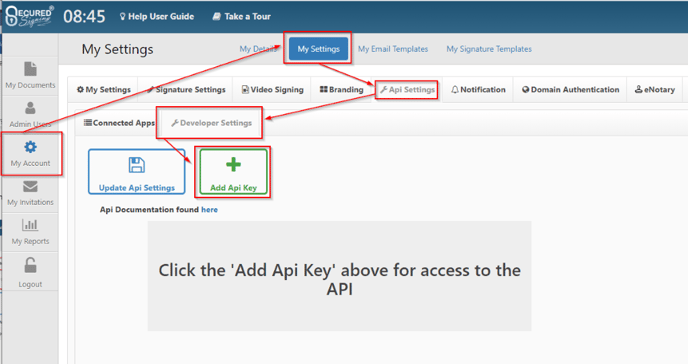Image resolution: width=688 pixels, height=364 pixels.
Task: Switch to My Details tab
Action: coord(258,49)
